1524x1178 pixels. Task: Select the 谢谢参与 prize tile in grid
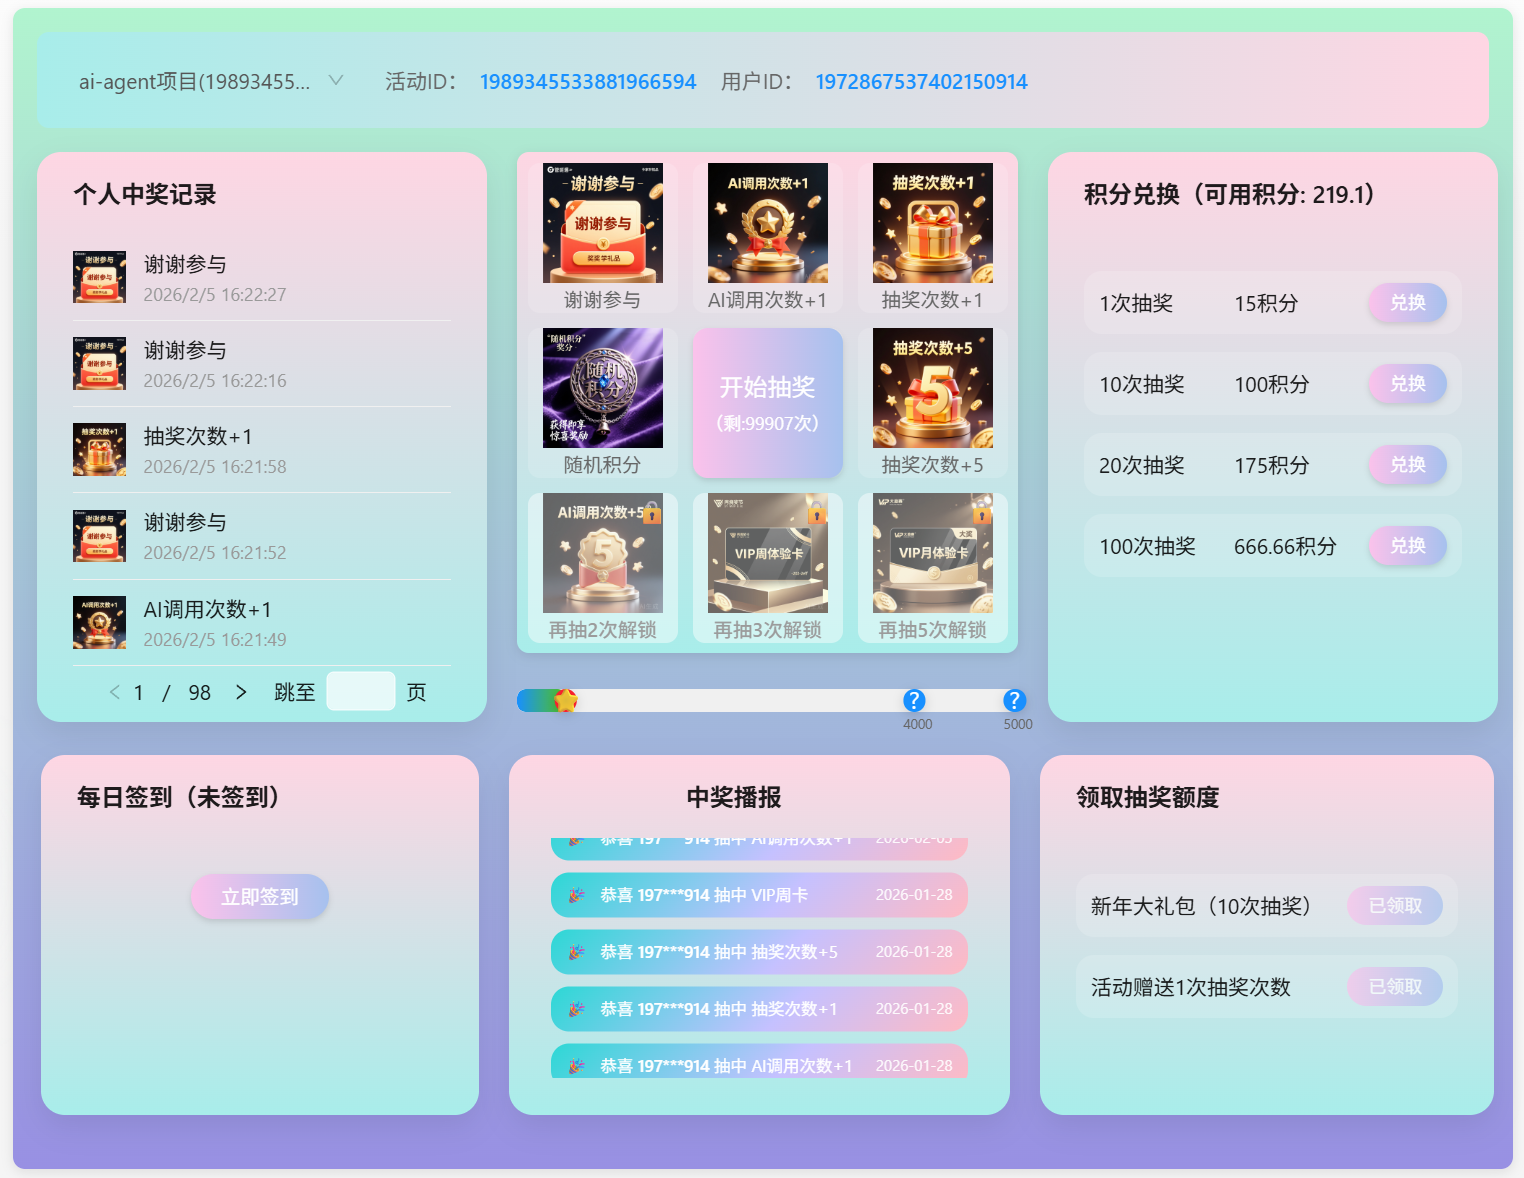click(x=602, y=222)
